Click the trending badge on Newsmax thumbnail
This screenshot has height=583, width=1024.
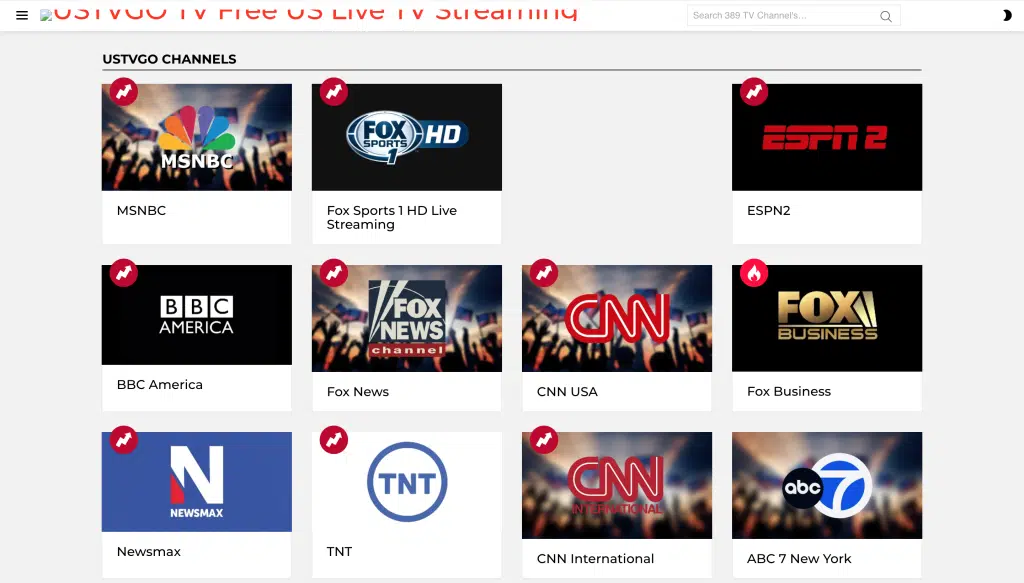(123, 439)
